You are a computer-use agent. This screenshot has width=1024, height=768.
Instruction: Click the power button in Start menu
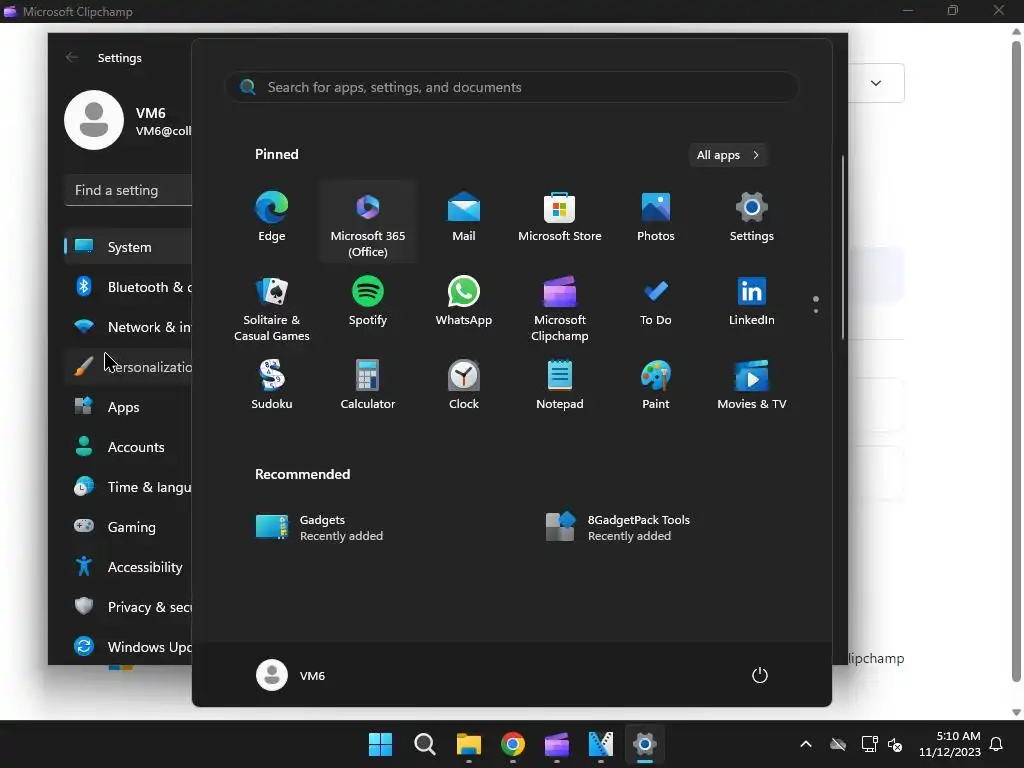pos(760,675)
